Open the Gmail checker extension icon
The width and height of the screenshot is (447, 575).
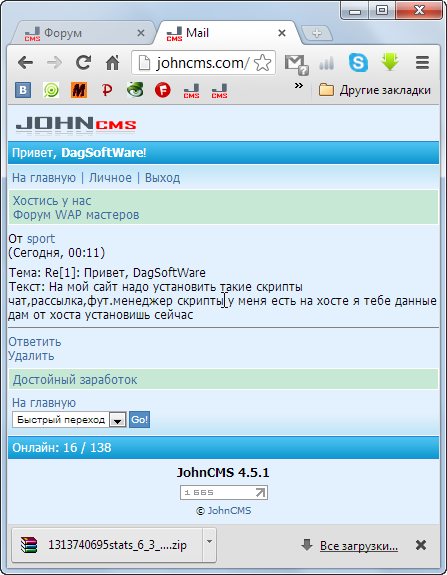[296, 63]
